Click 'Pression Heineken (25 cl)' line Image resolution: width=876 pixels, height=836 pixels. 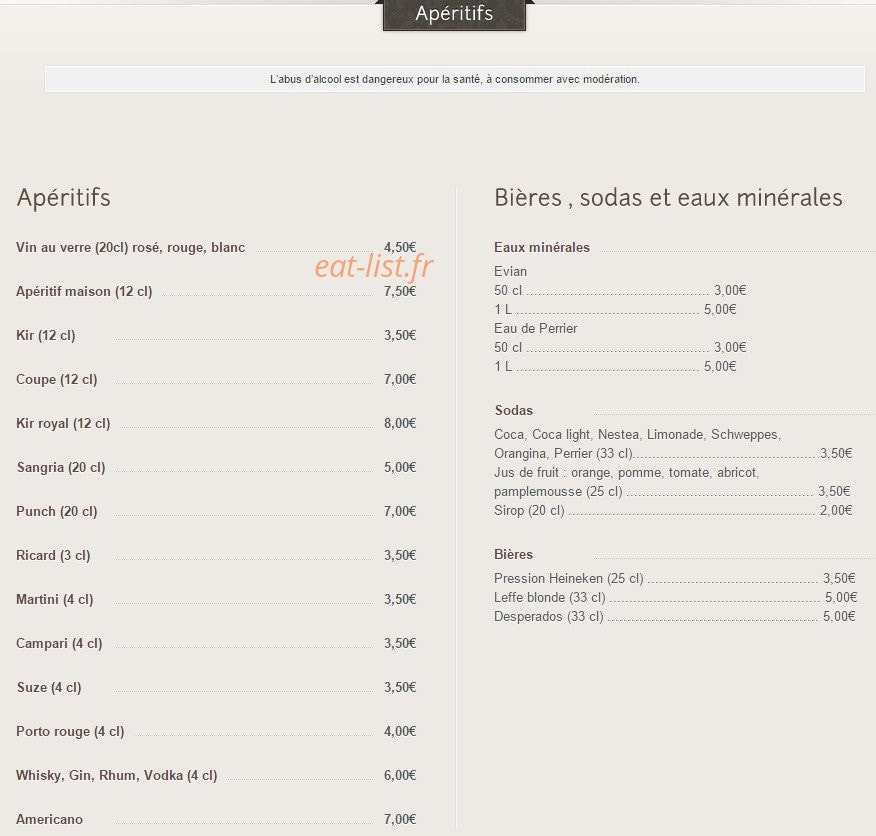point(675,578)
